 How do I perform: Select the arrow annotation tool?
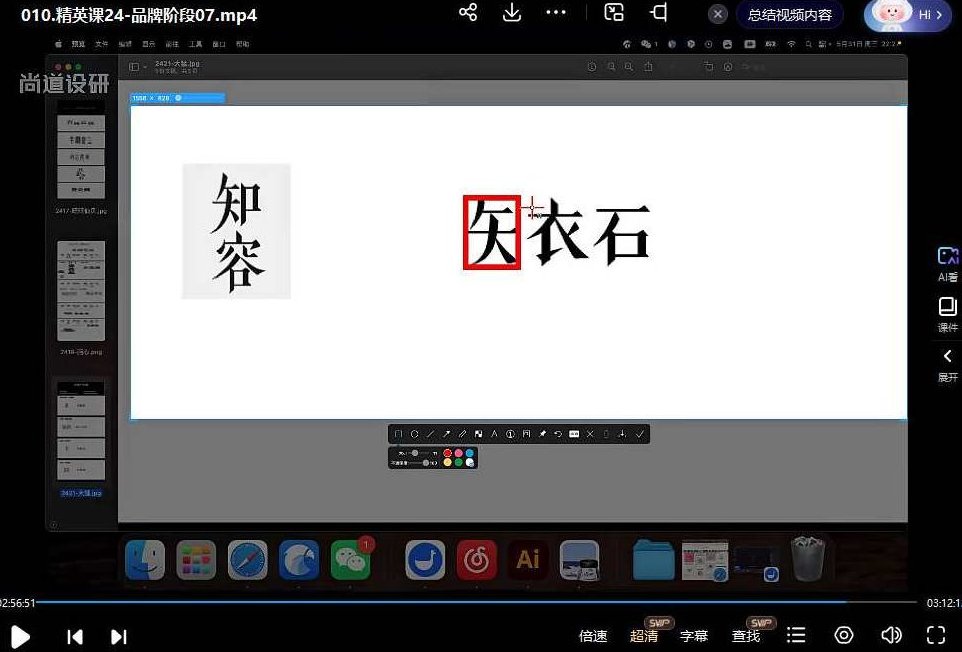(446, 433)
